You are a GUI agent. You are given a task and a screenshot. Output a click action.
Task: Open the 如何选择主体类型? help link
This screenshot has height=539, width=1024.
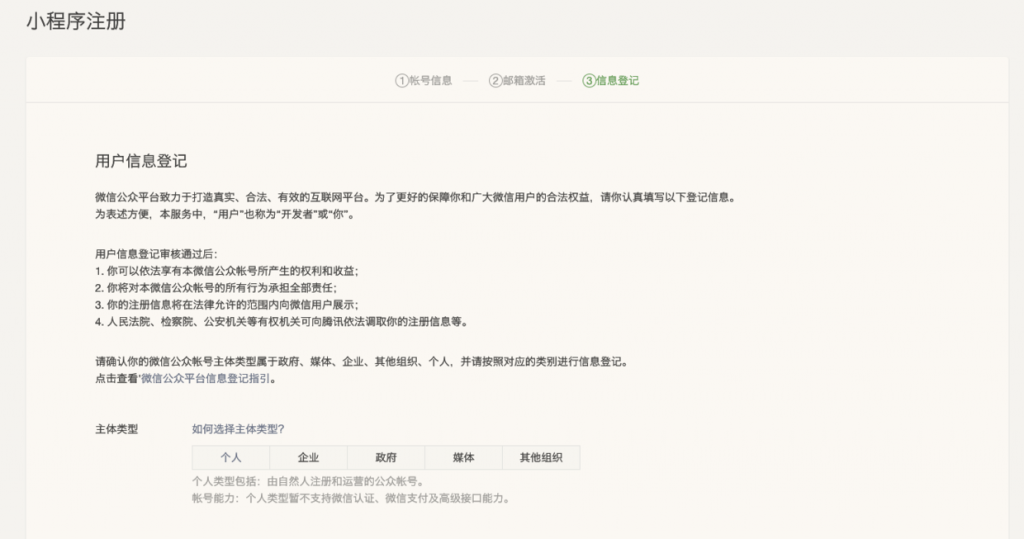[238, 429]
